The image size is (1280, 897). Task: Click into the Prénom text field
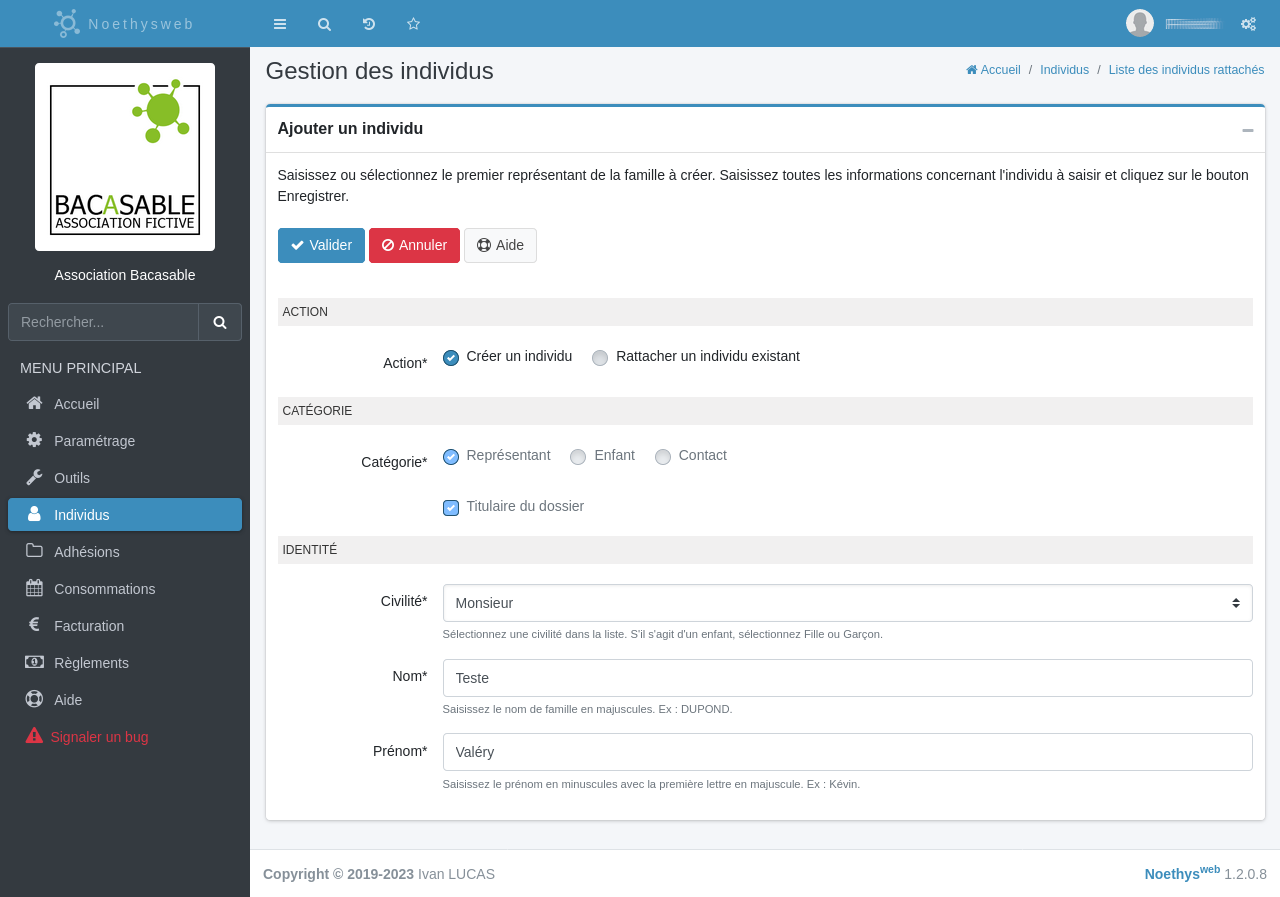(847, 752)
